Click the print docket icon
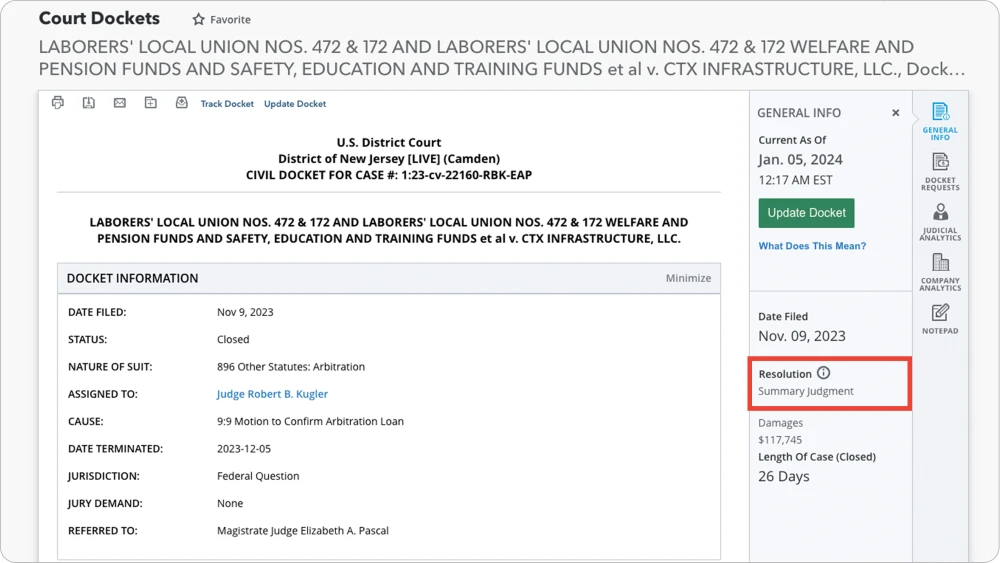Screen dimensions: 1000x563 [x=58, y=103]
